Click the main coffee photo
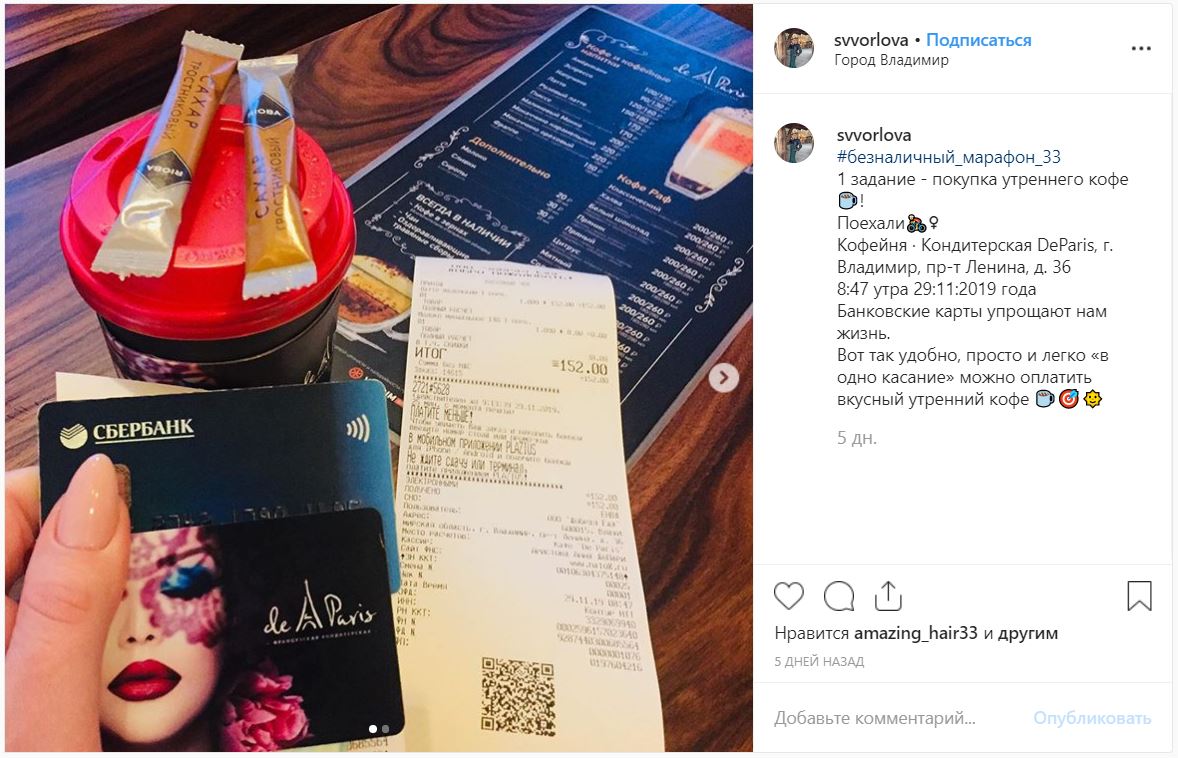Viewport: 1178px width, 758px height. pyautogui.click(x=379, y=377)
